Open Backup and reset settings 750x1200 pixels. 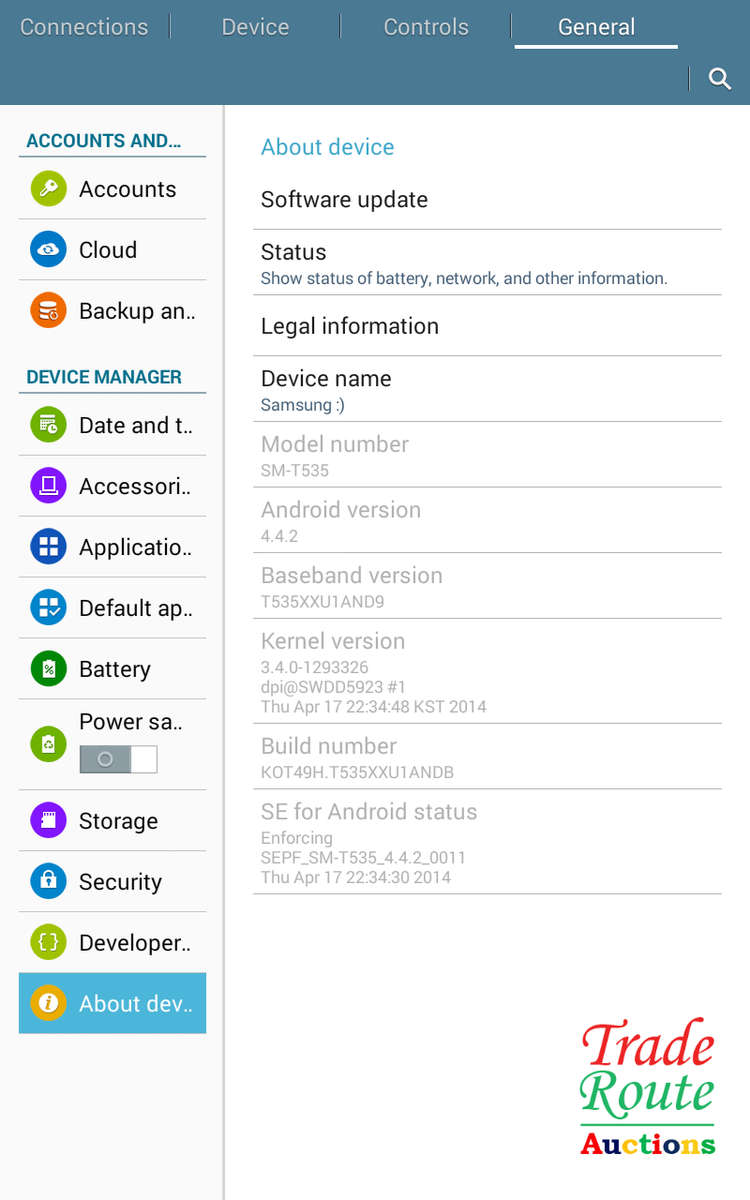point(46,311)
